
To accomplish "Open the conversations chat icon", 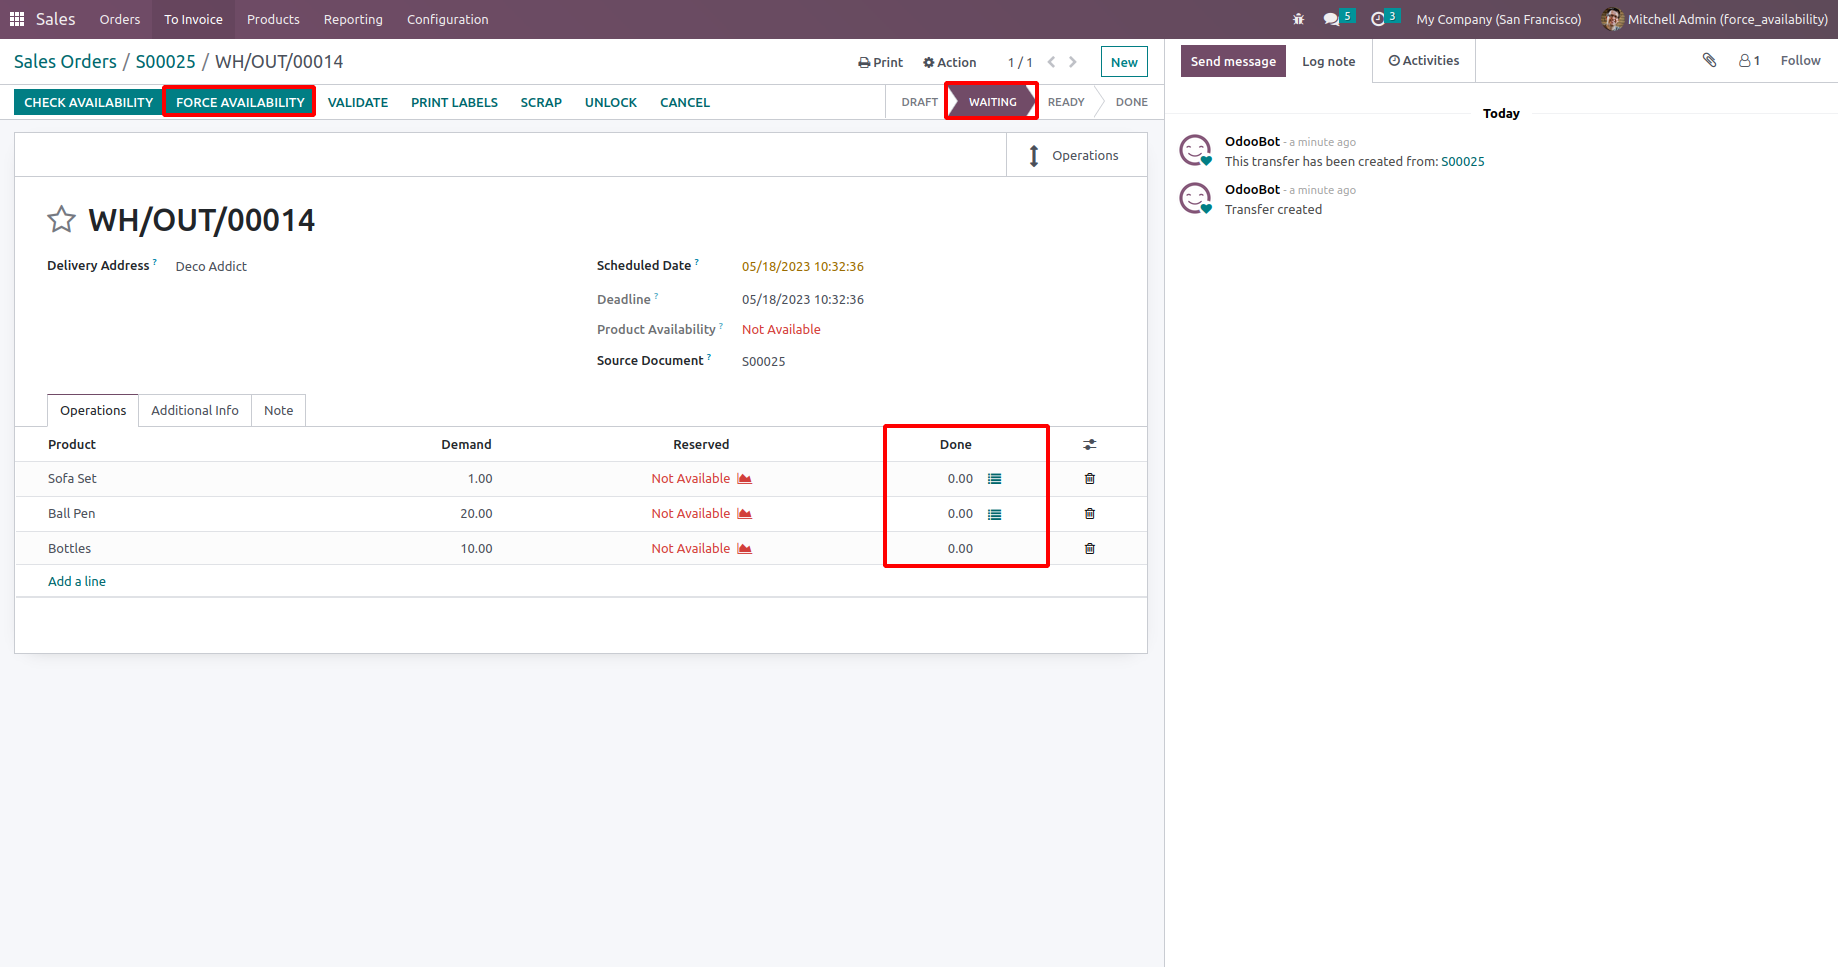I will pos(1331,19).
